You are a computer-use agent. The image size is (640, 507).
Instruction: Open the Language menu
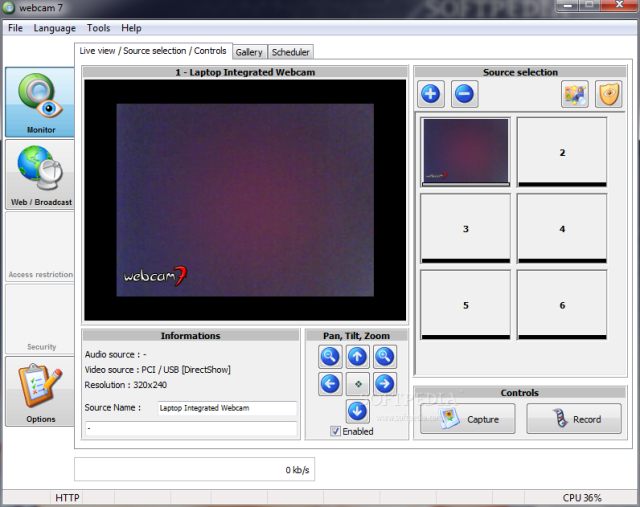(x=55, y=28)
